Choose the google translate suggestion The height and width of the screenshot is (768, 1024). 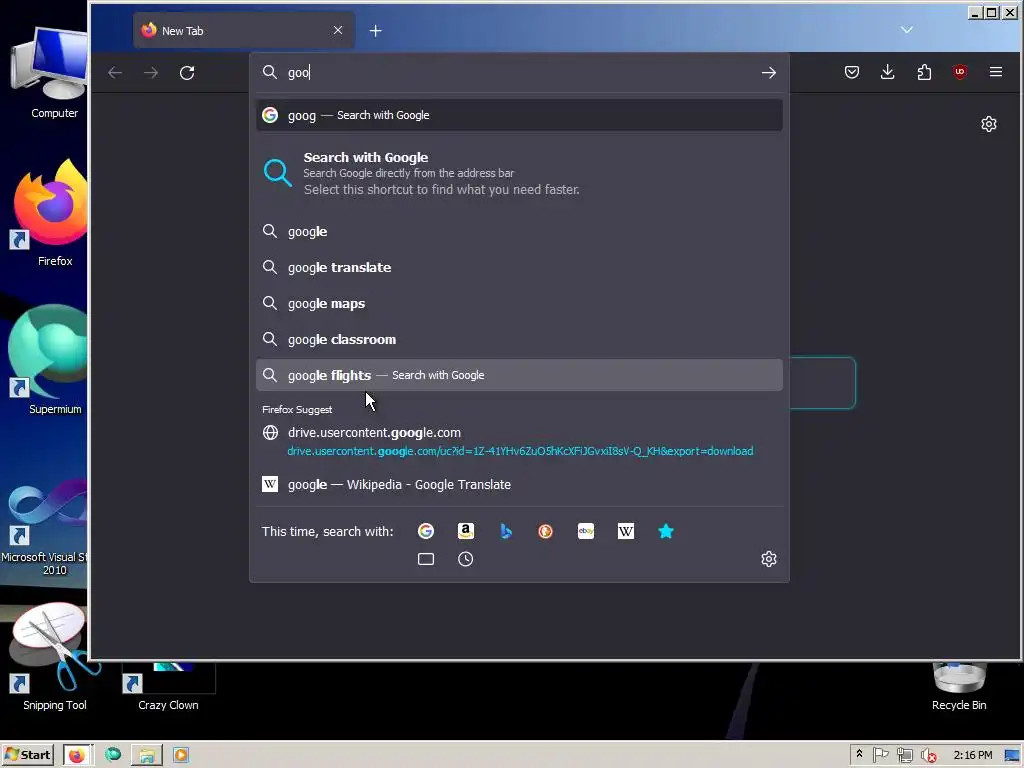point(519,267)
